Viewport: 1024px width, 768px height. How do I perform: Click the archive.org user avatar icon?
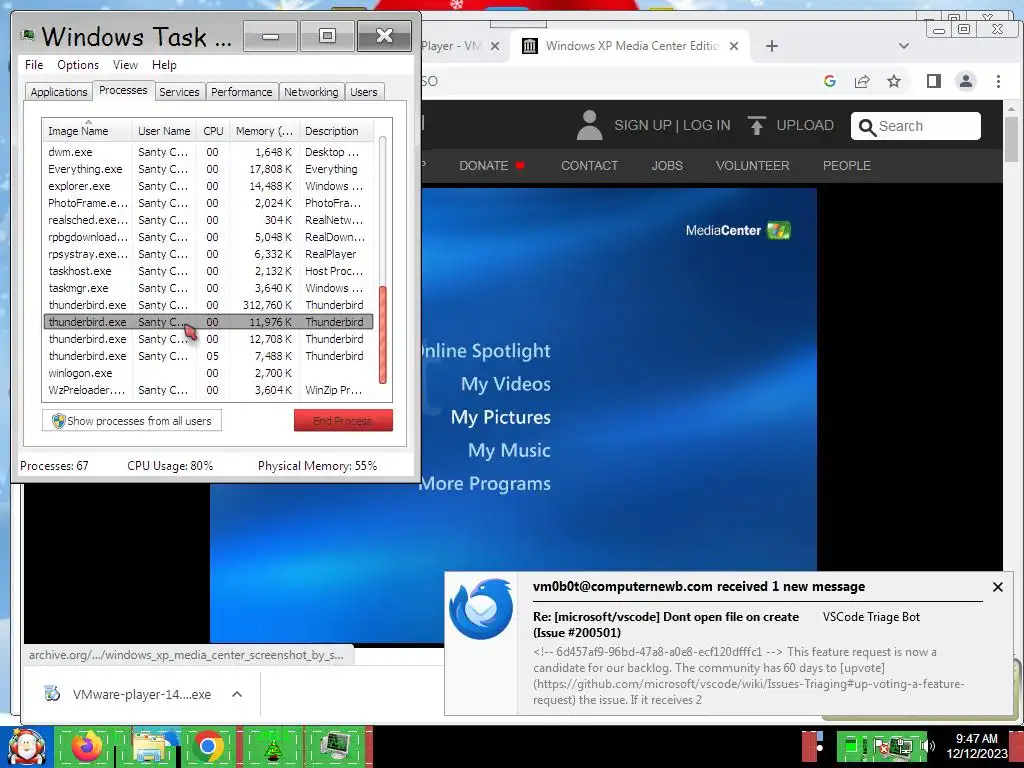pos(589,125)
